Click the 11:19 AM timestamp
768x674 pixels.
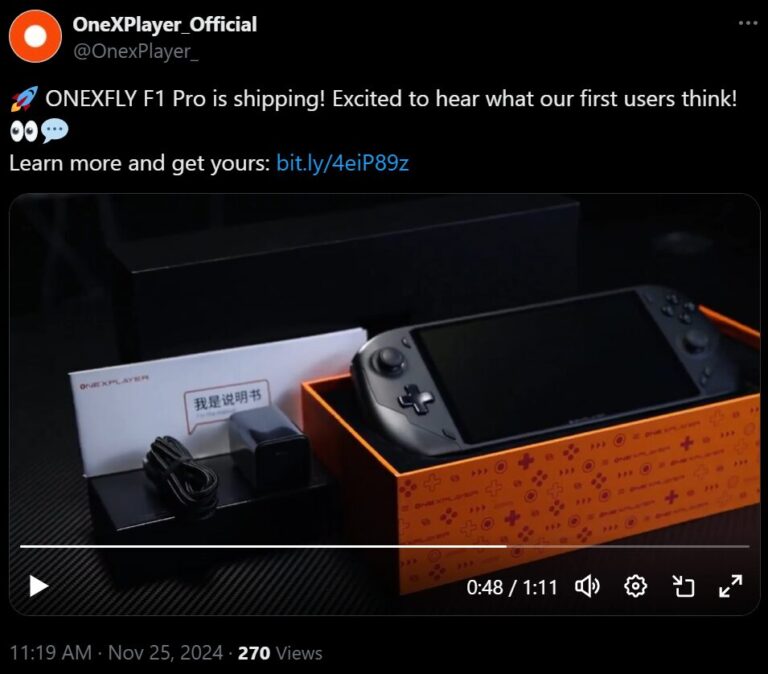[x=51, y=652]
